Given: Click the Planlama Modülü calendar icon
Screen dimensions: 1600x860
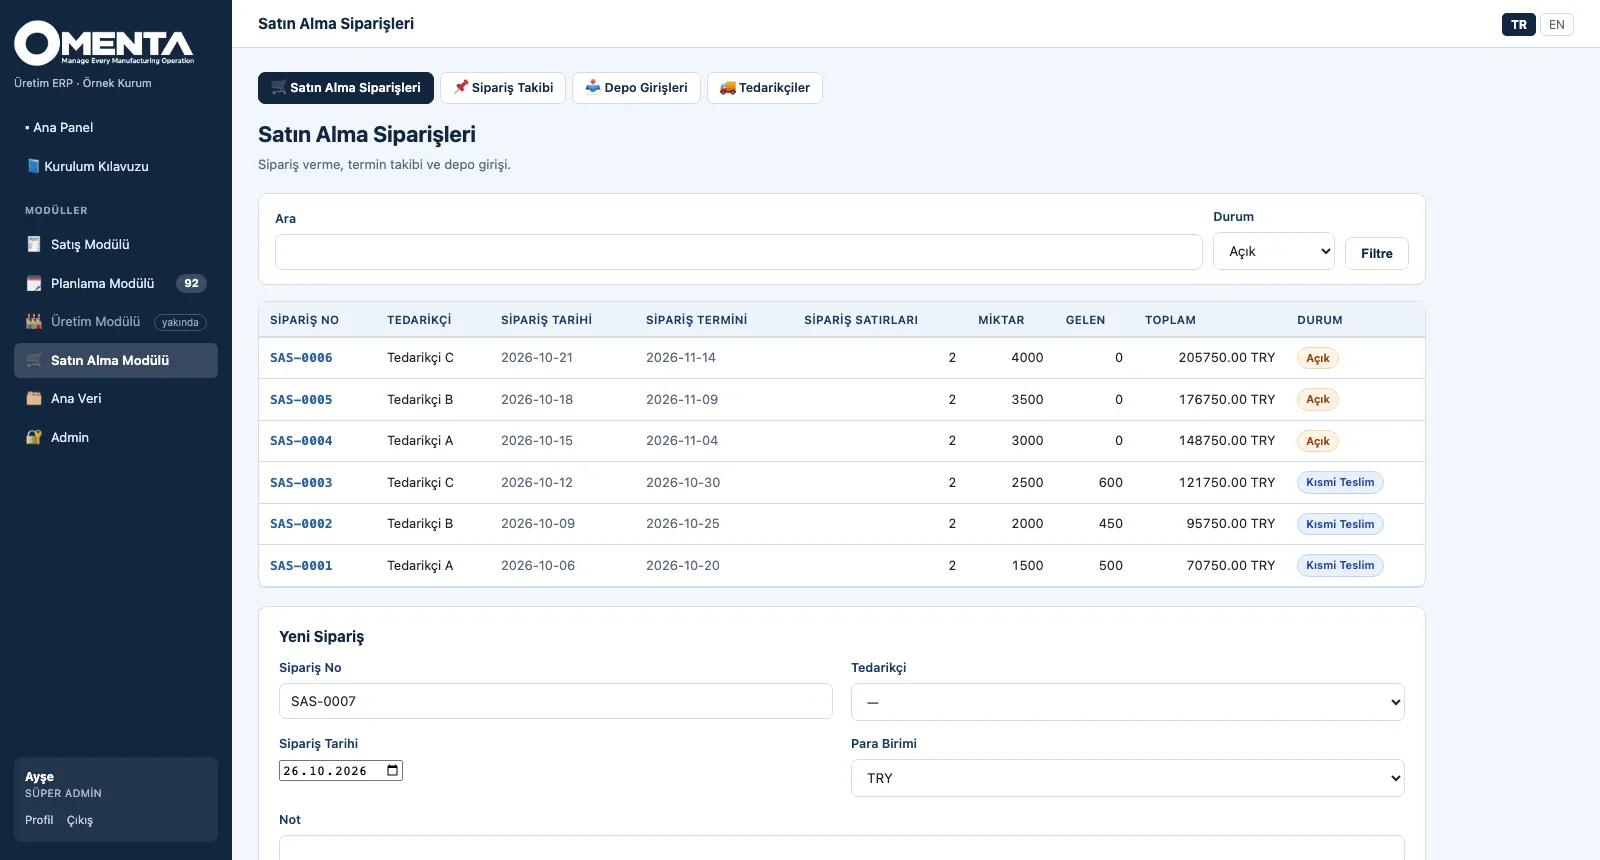Looking at the screenshot, I should tap(34, 283).
